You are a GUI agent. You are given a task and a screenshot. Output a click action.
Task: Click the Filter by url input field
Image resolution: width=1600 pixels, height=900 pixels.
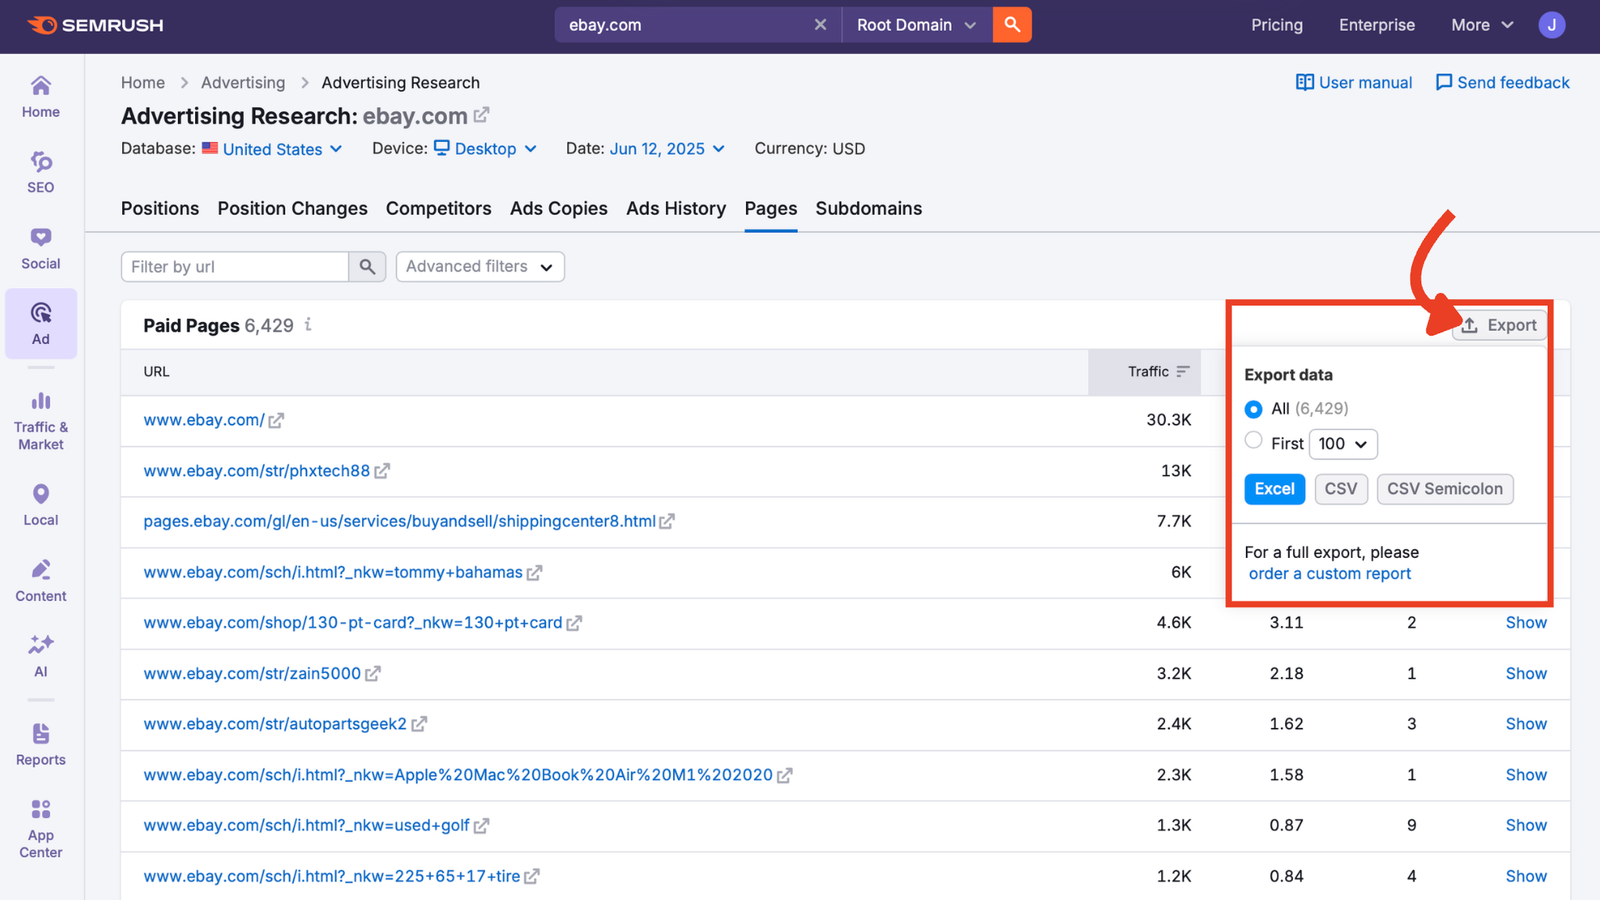(x=235, y=266)
